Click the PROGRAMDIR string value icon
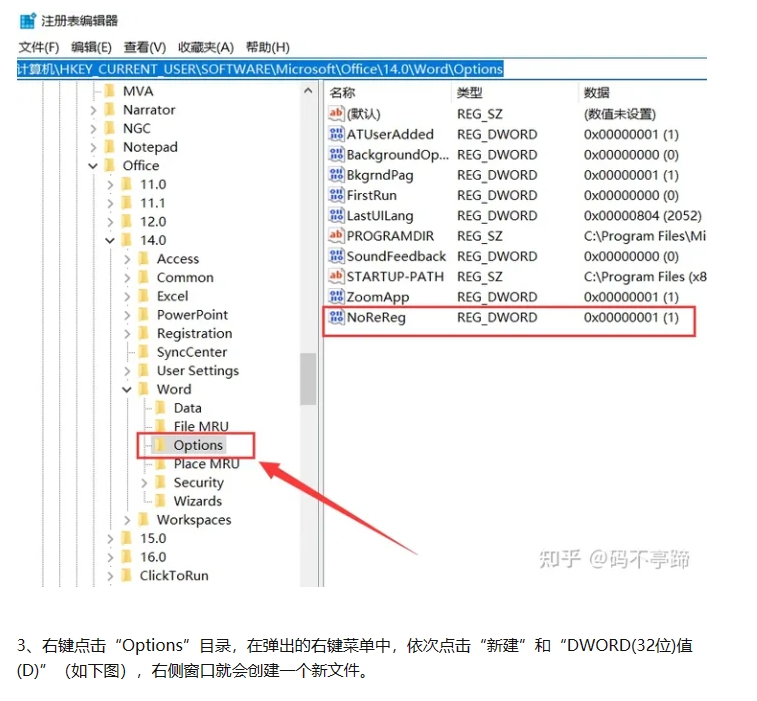 coord(337,236)
